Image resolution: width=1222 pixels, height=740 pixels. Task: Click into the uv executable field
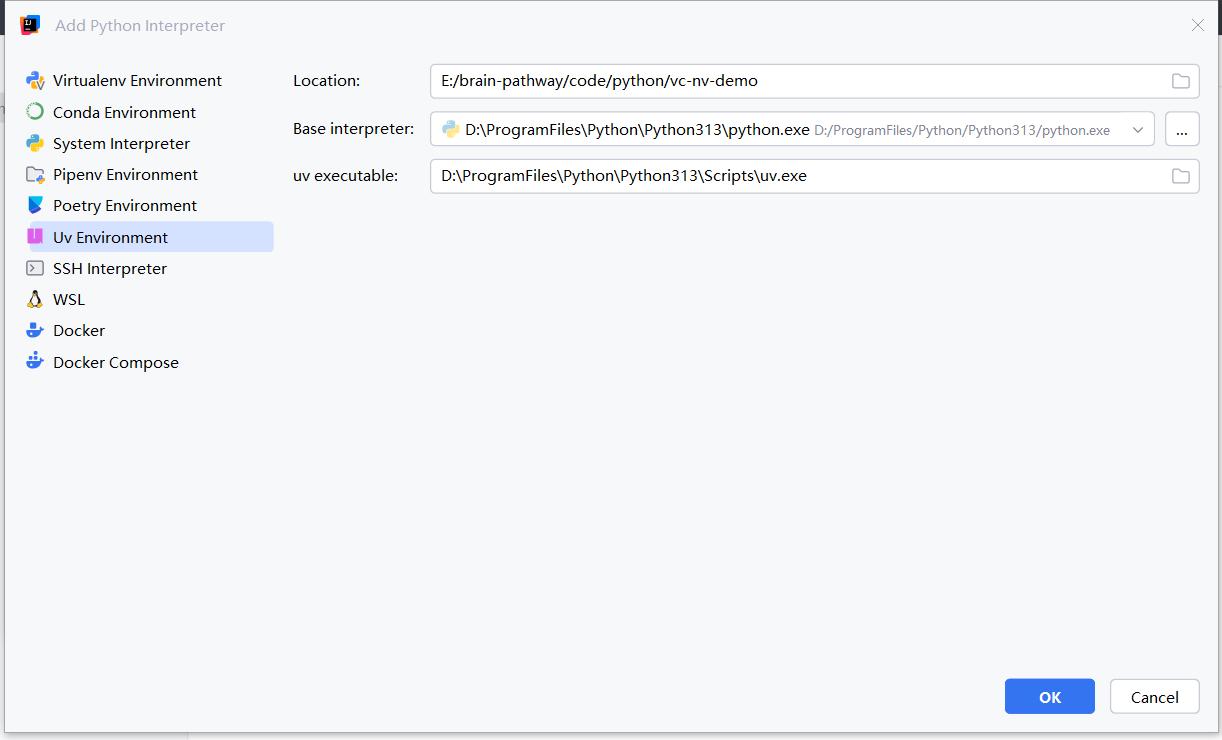[815, 176]
